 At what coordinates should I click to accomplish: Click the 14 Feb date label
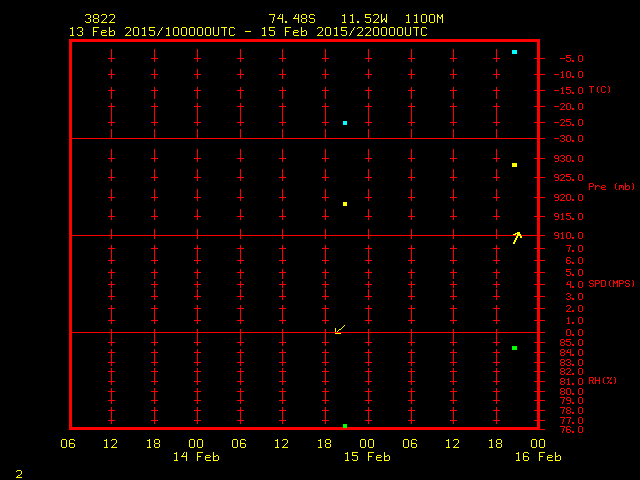[196, 456]
